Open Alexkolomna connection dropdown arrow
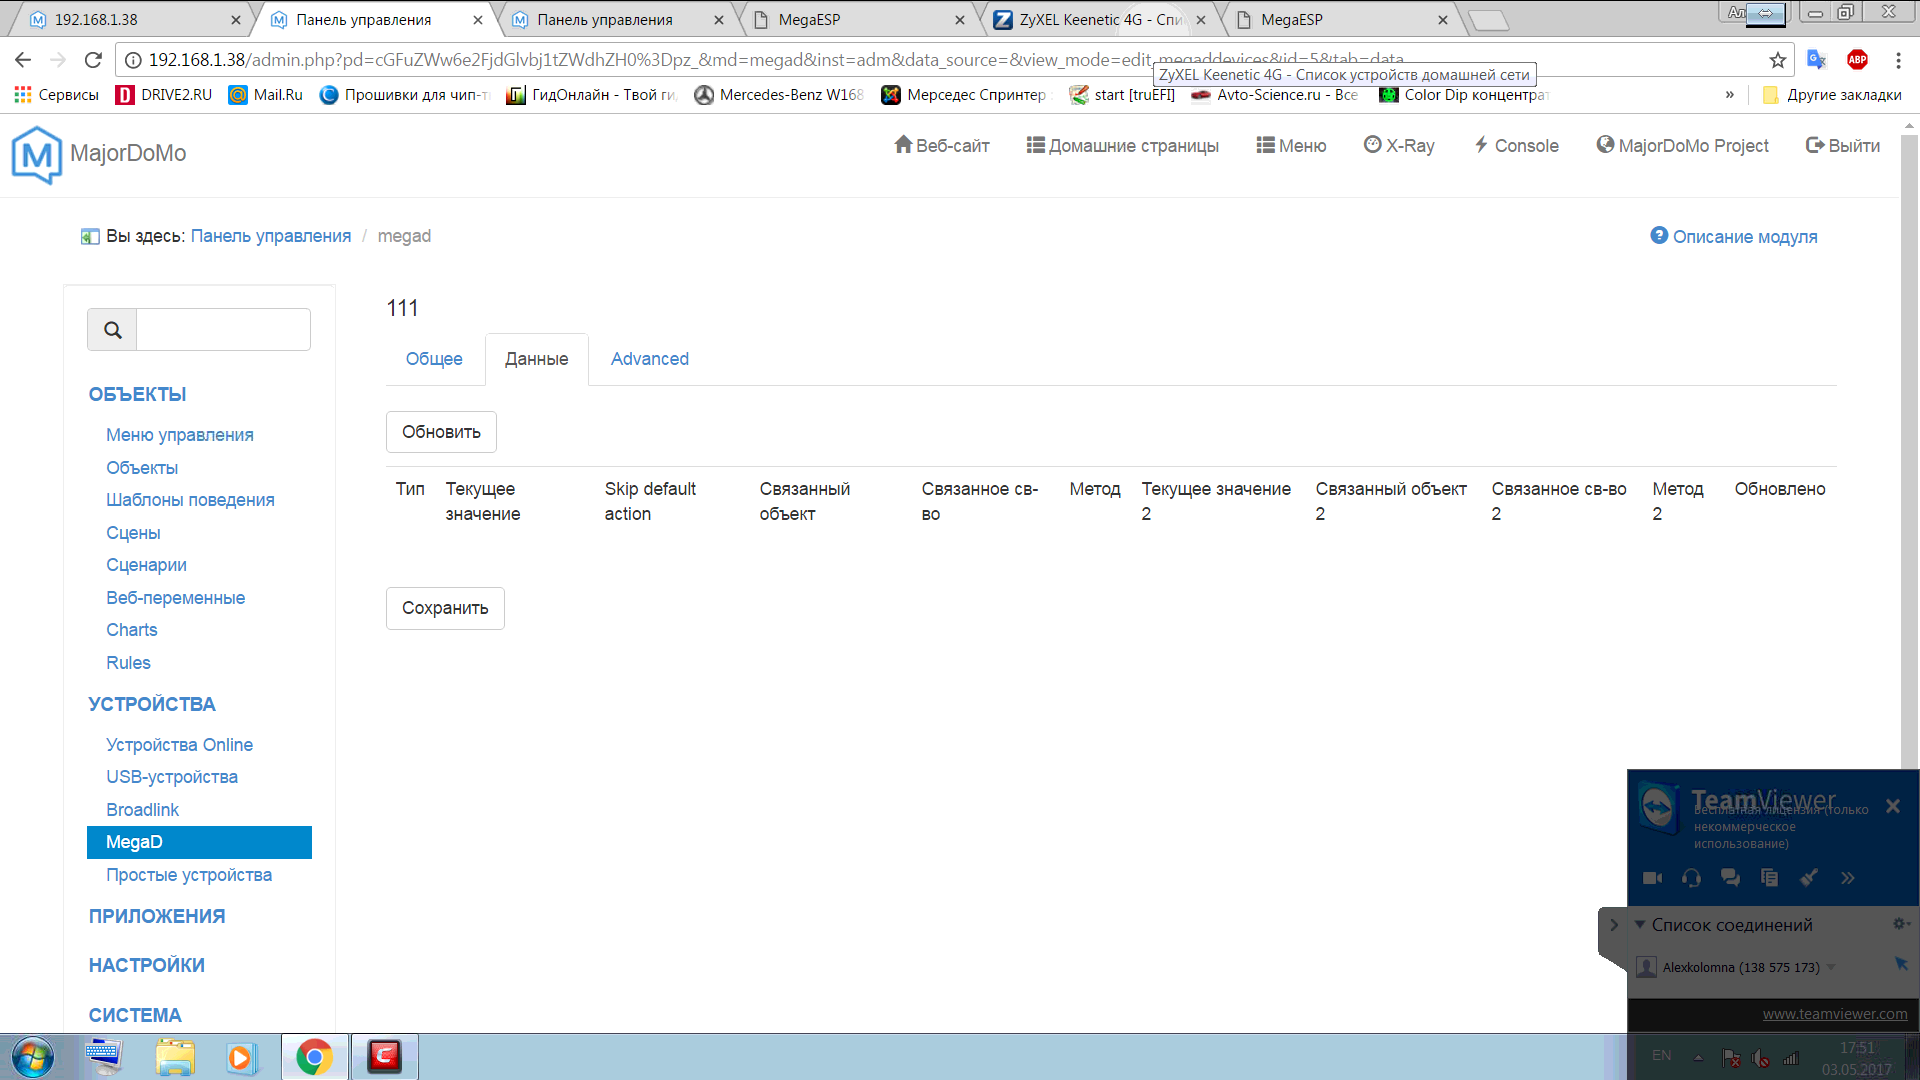This screenshot has height=1080, width=1920. [x=1833, y=967]
